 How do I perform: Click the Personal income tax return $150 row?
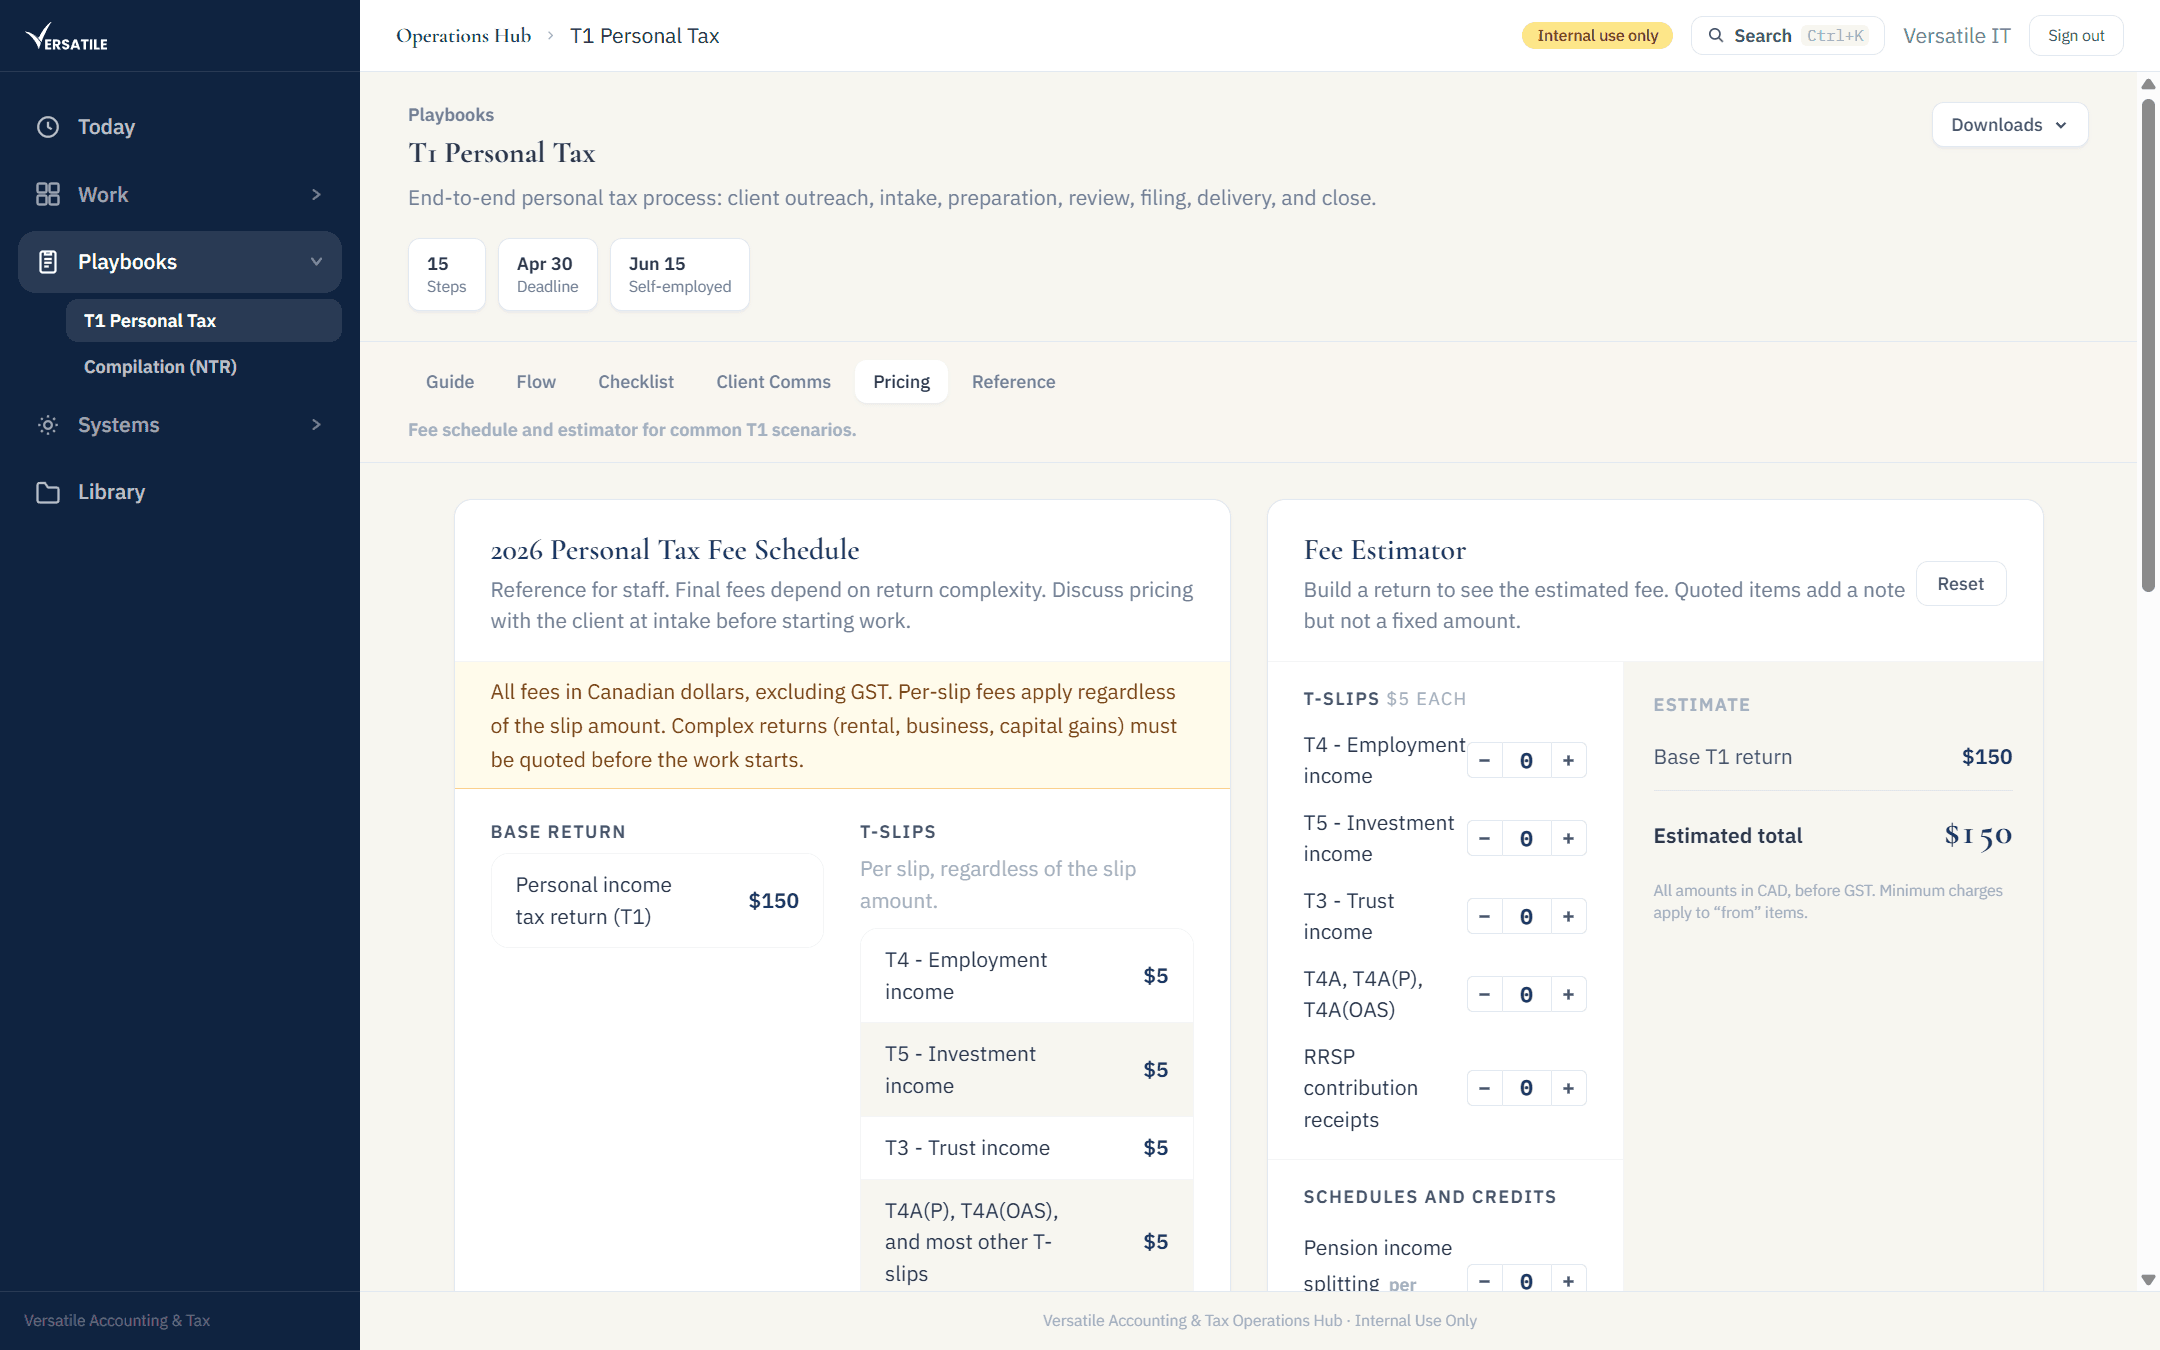click(657, 901)
